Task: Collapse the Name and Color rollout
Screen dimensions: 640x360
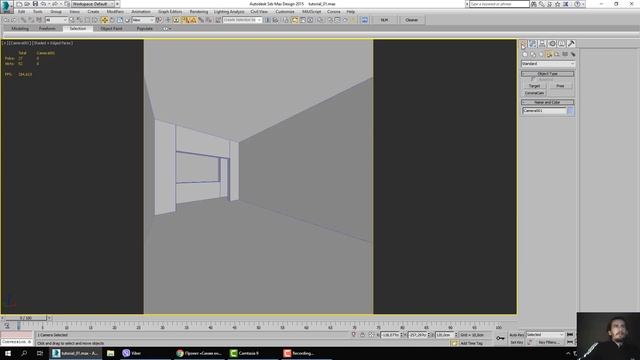Action: tap(548, 102)
